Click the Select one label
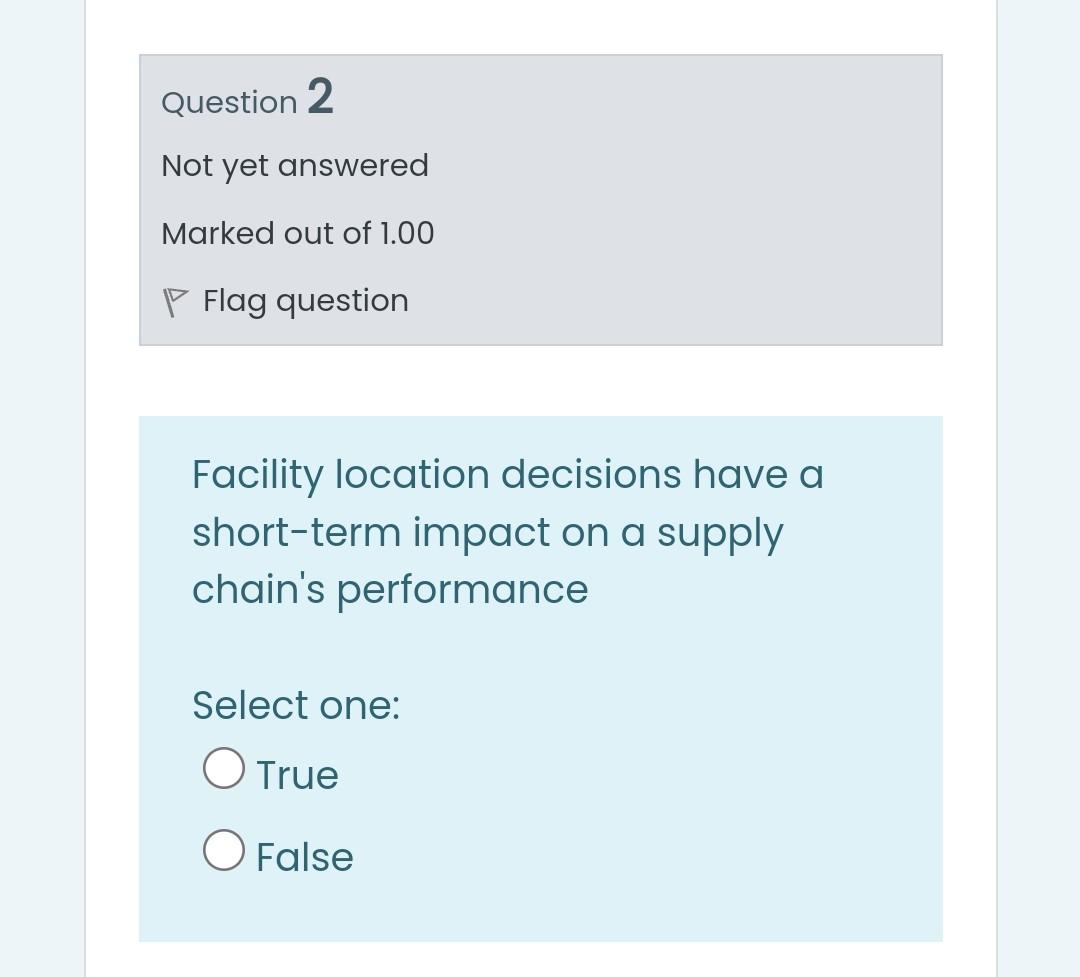1080x977 pixels. click(x=296, y=705)
